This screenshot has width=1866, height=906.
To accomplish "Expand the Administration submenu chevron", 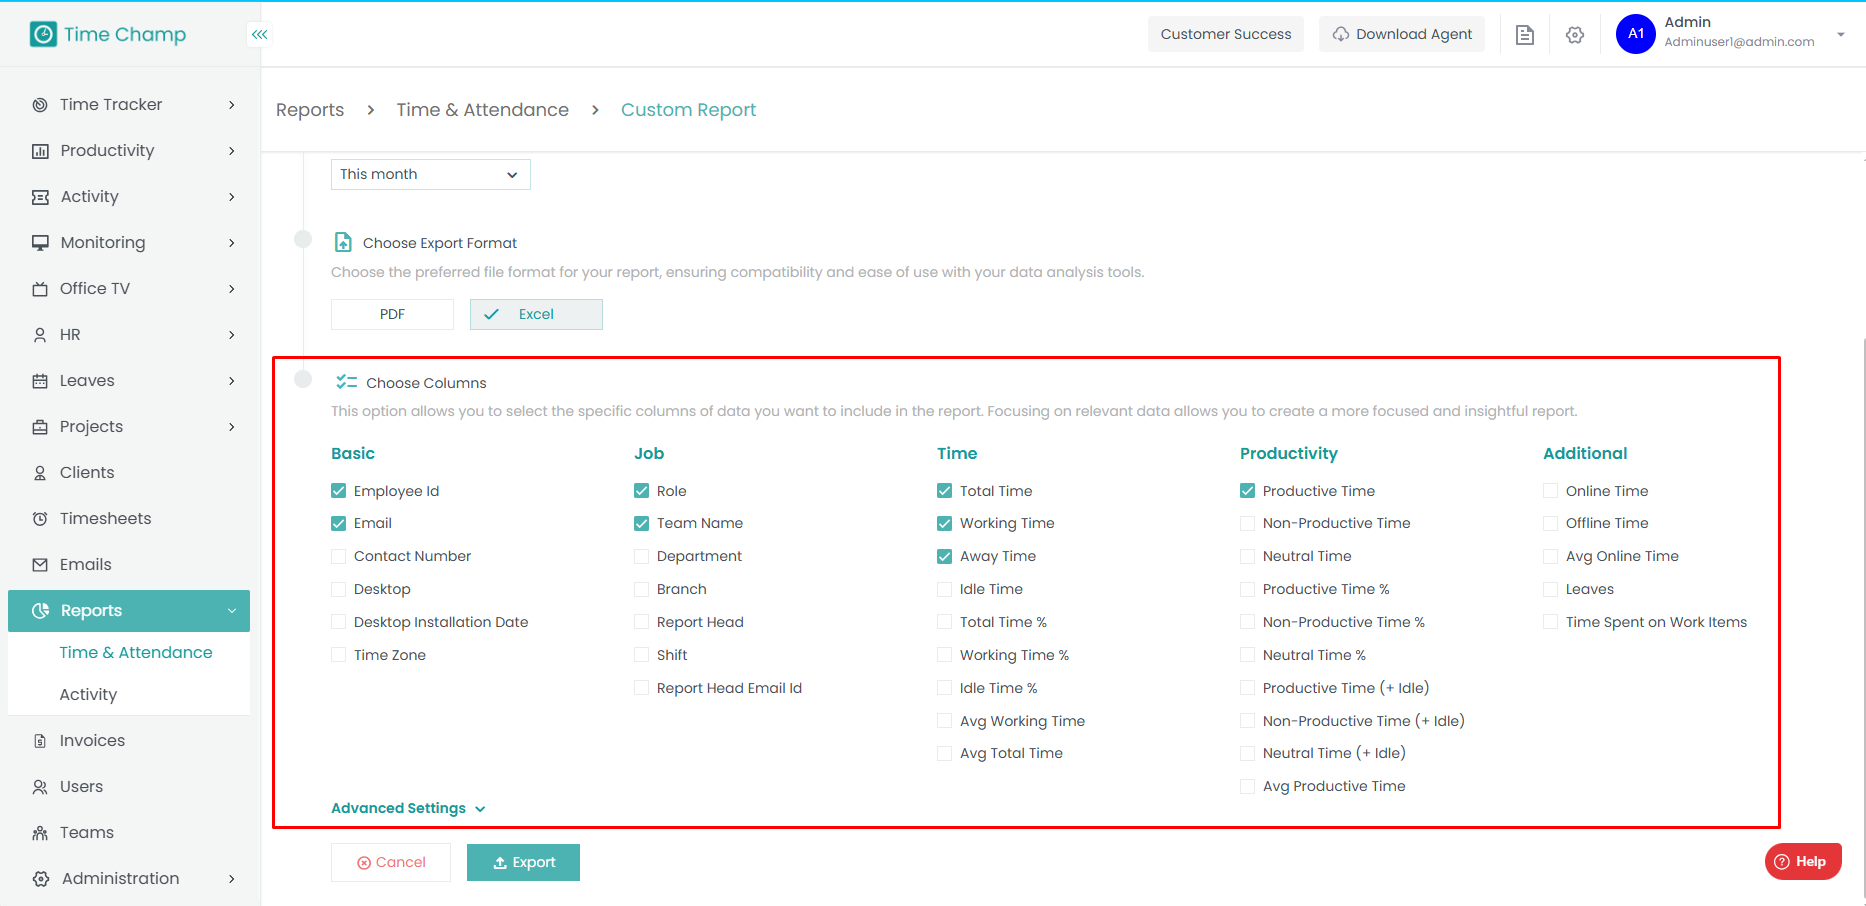I will (x=232, y=879).
